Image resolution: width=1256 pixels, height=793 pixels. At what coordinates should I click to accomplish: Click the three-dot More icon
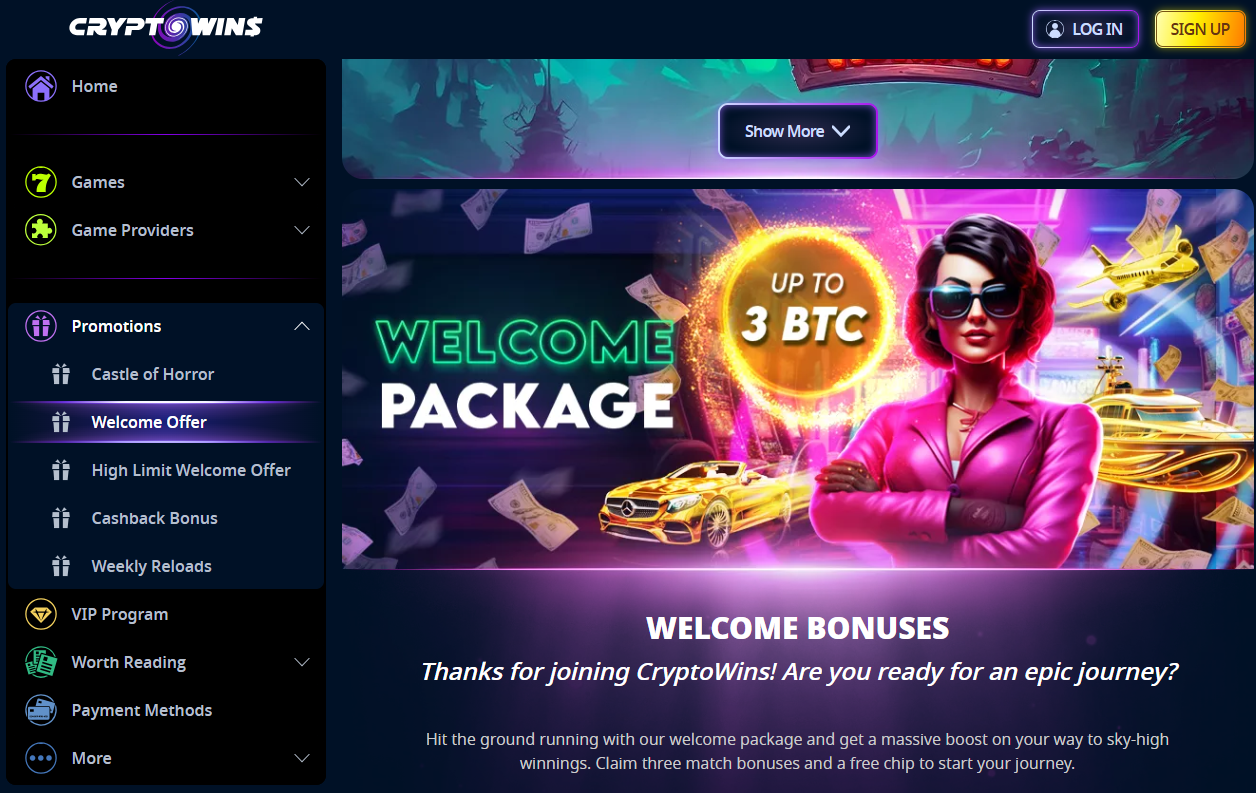pos(41,758)
